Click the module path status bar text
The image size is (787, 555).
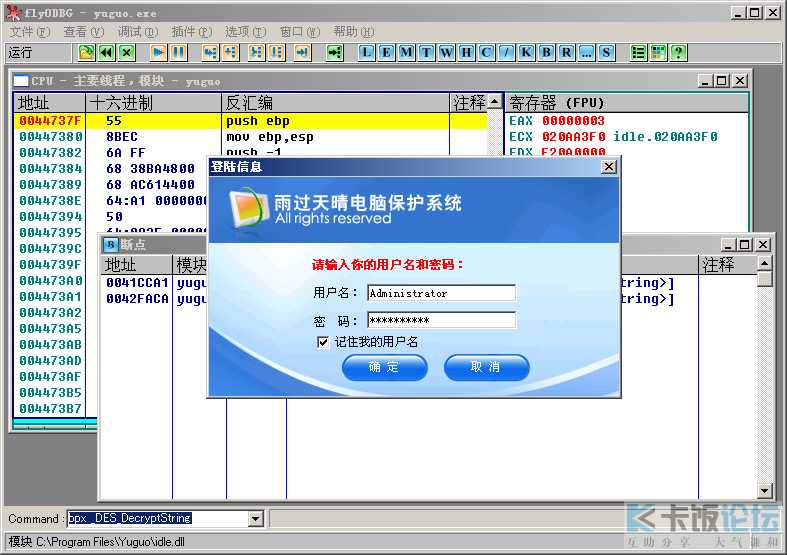coord(96,542)
